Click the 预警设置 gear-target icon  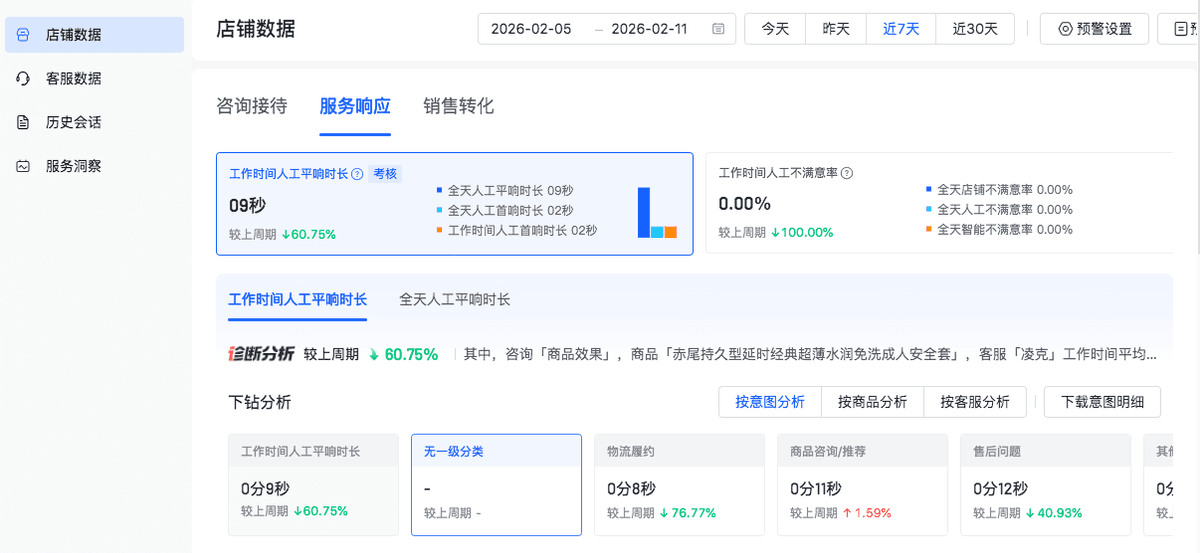pyautogui.click(x=1064, y=29)
